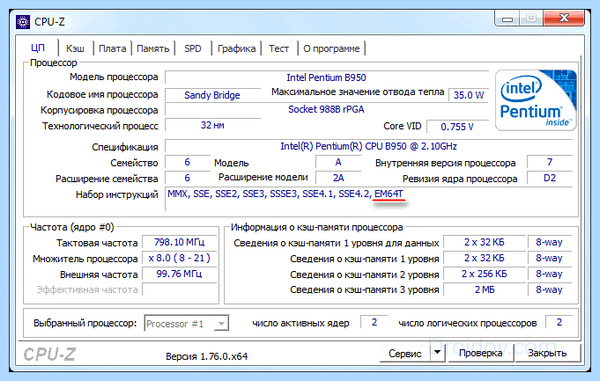Switch to the Память tab

pyautogui.click(x=153, y=49)
